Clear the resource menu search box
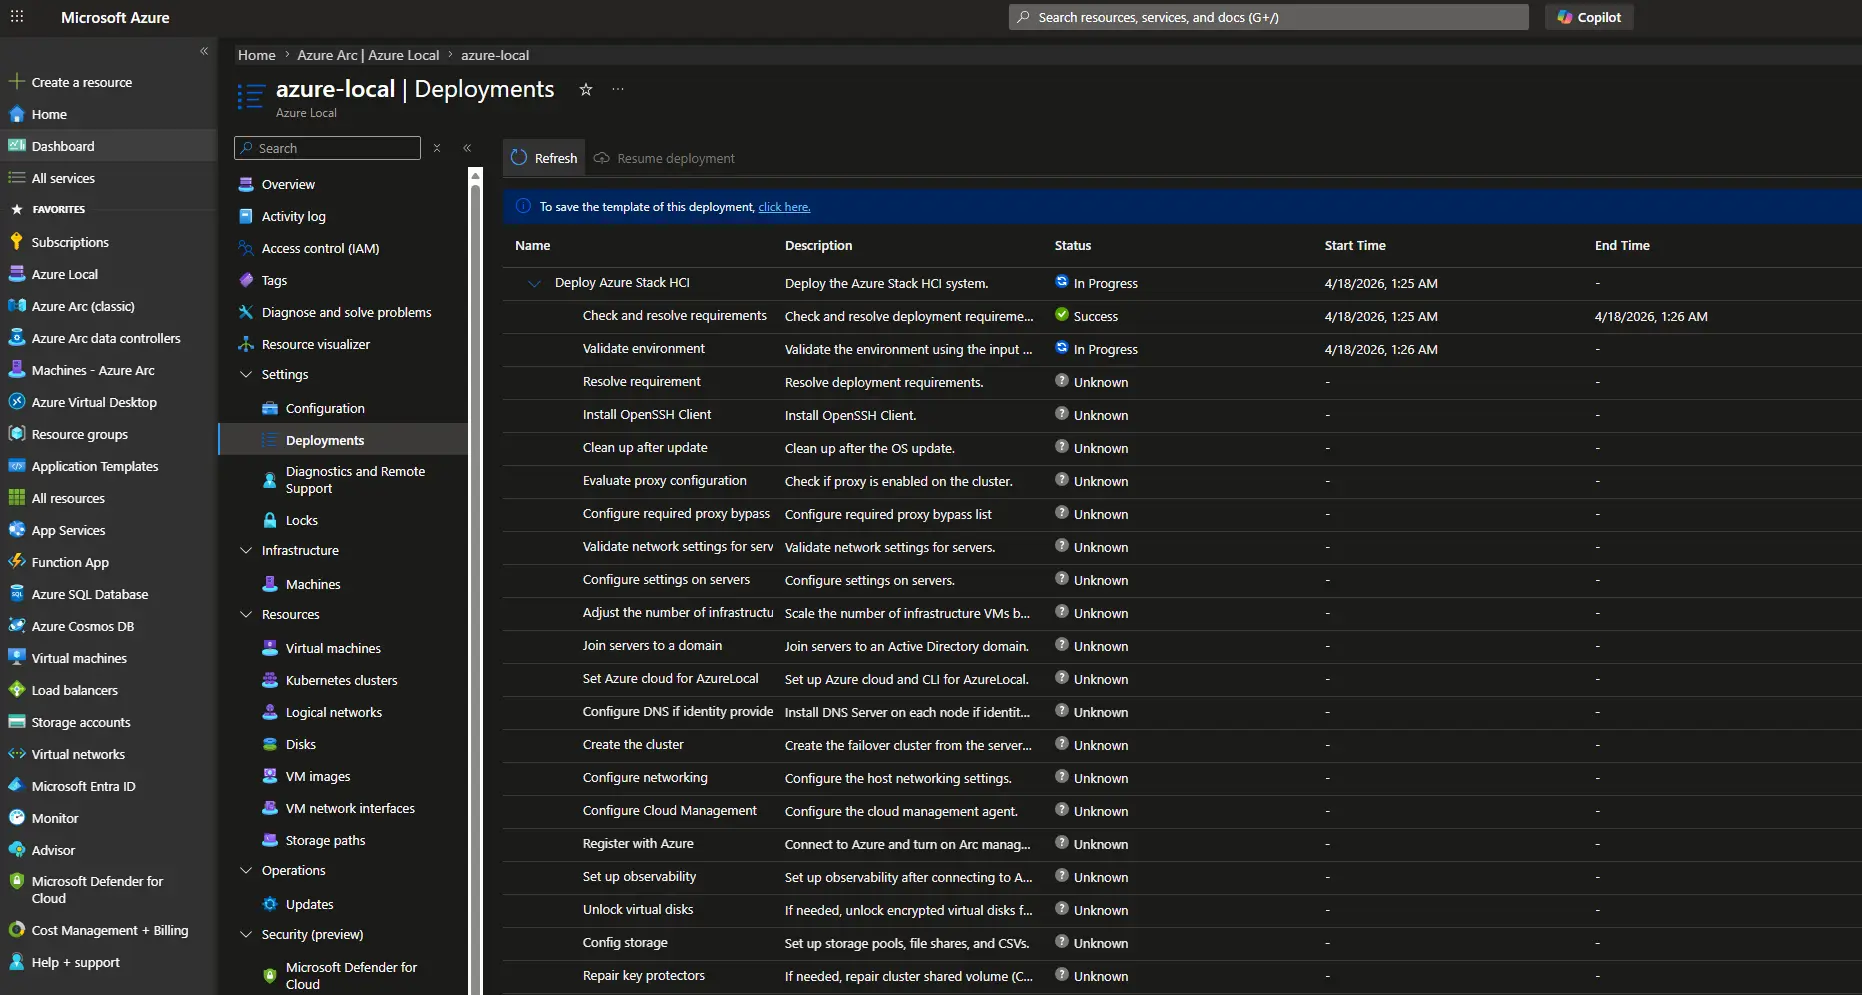 point(437,148)
